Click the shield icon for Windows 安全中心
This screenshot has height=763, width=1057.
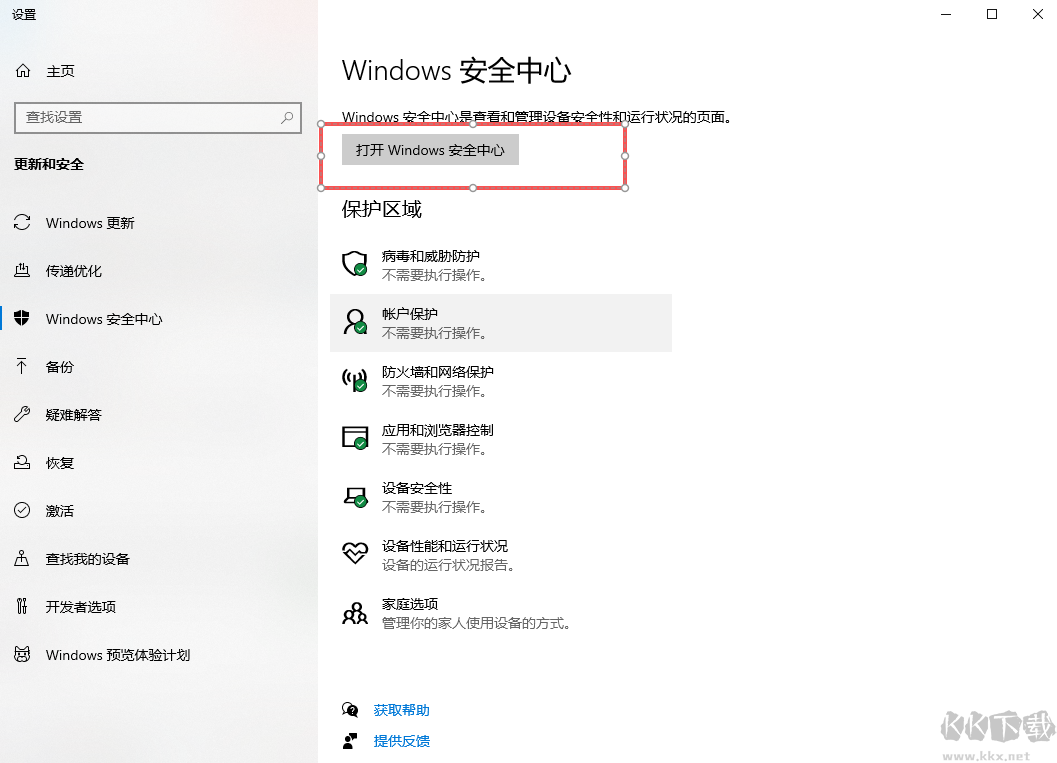tap(22, 318)
